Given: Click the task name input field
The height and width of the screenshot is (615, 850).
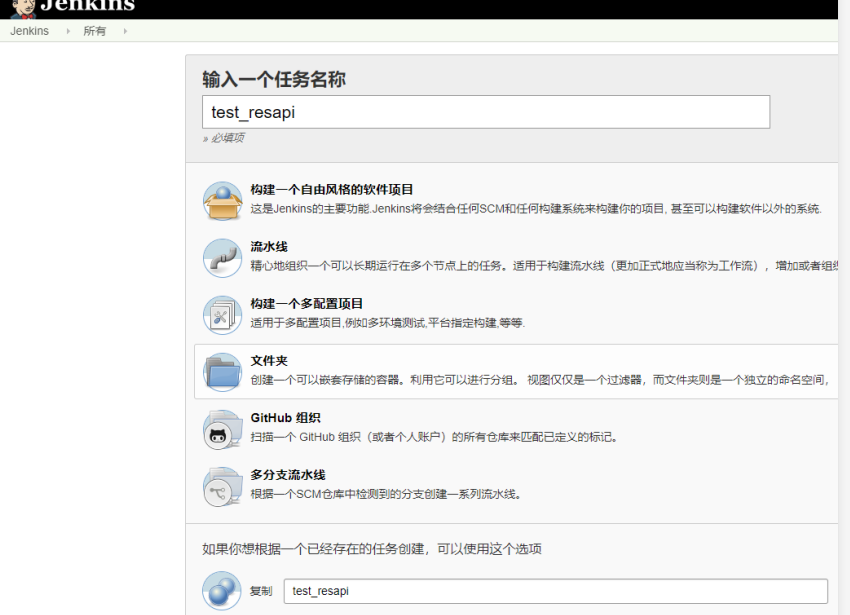Looking at the screenshot, I should (x=486, y=112).
